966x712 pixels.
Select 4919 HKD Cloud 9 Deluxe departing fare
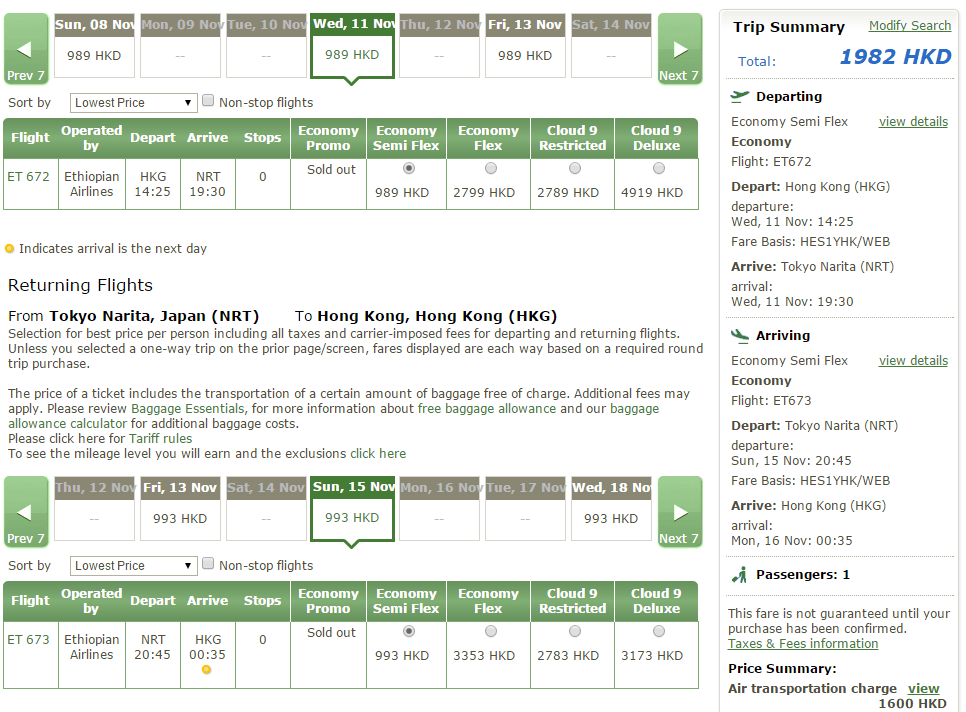tap(658, 169)
